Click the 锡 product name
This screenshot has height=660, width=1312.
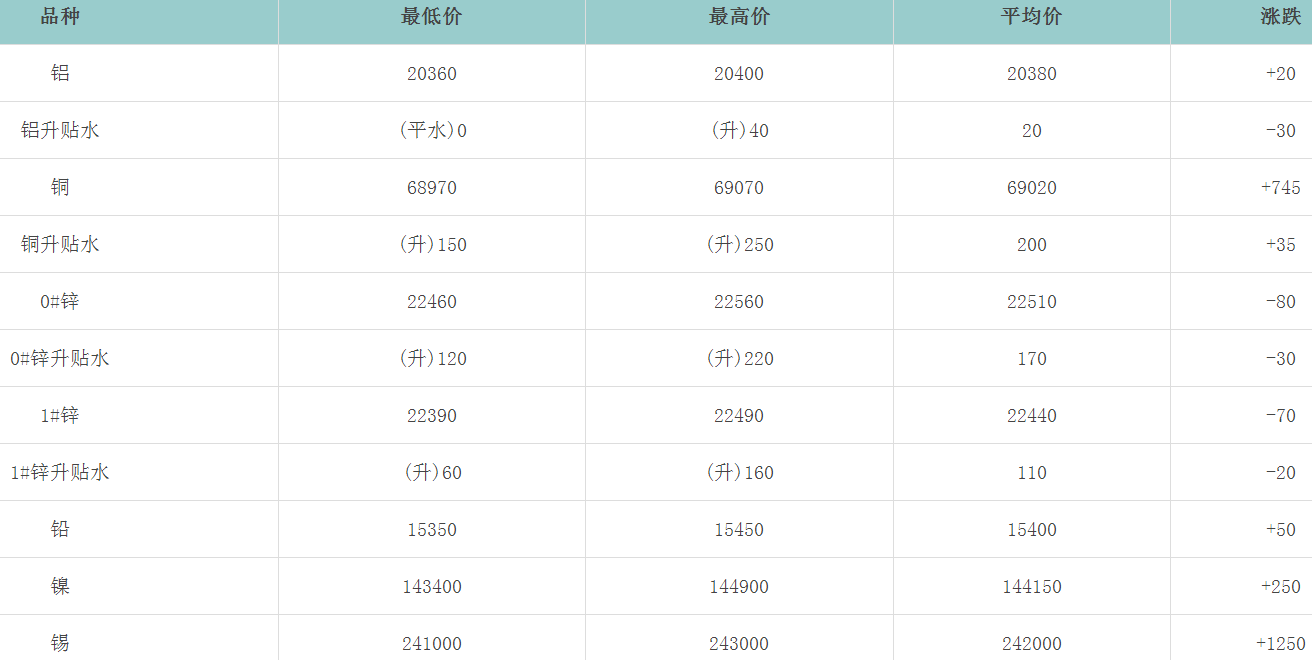tap(60, 643)
